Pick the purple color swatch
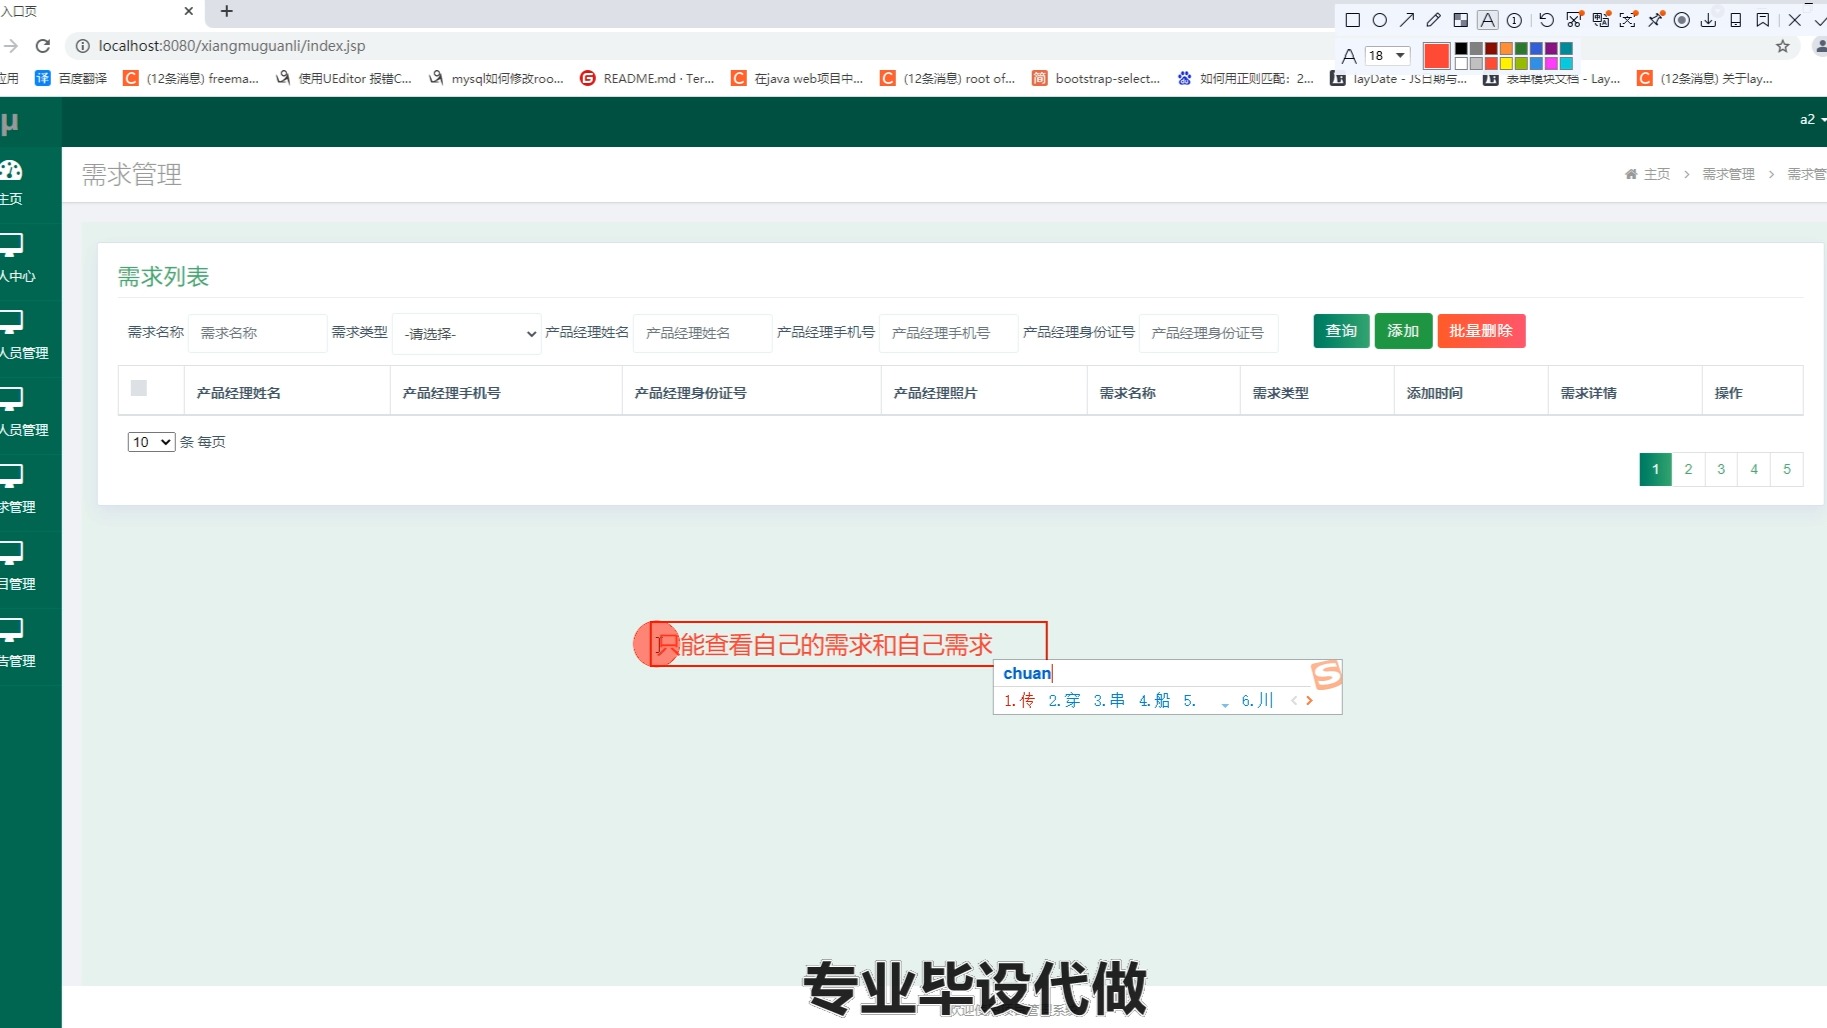Viewport: 1827px width, 1028px height. point(1551,48)
